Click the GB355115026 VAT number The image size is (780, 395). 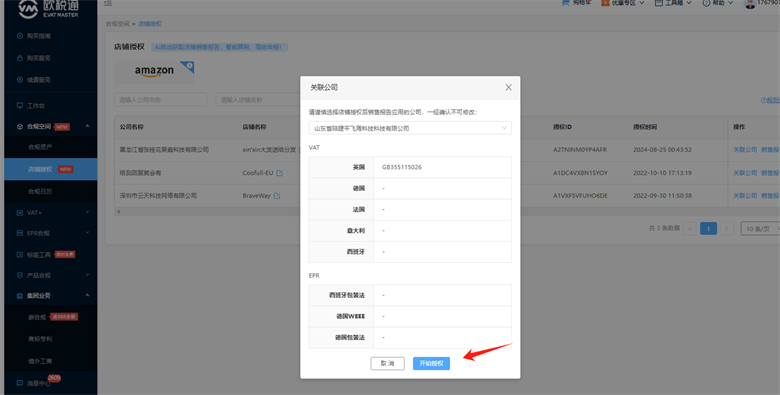402,168
